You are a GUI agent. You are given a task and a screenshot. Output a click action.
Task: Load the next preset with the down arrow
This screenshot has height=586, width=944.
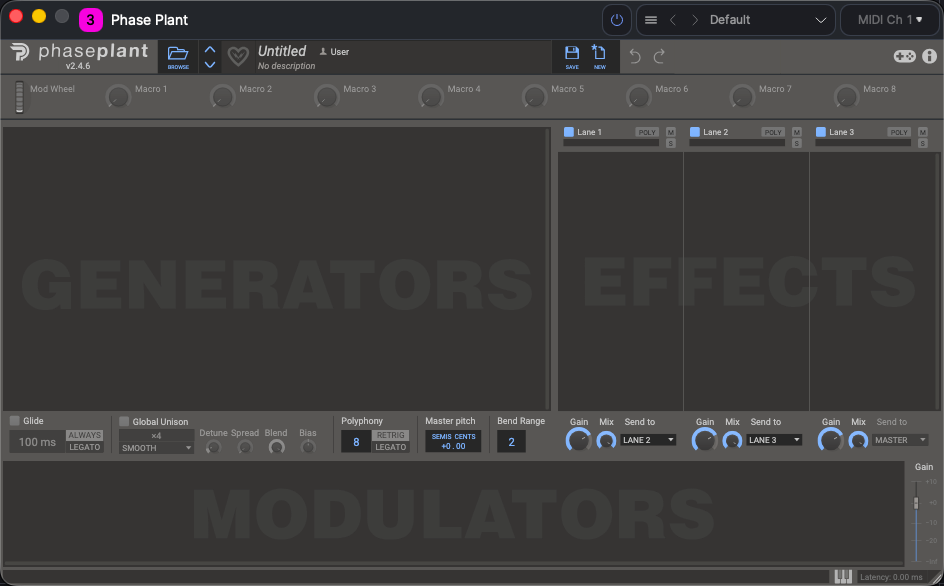(210, 64)
